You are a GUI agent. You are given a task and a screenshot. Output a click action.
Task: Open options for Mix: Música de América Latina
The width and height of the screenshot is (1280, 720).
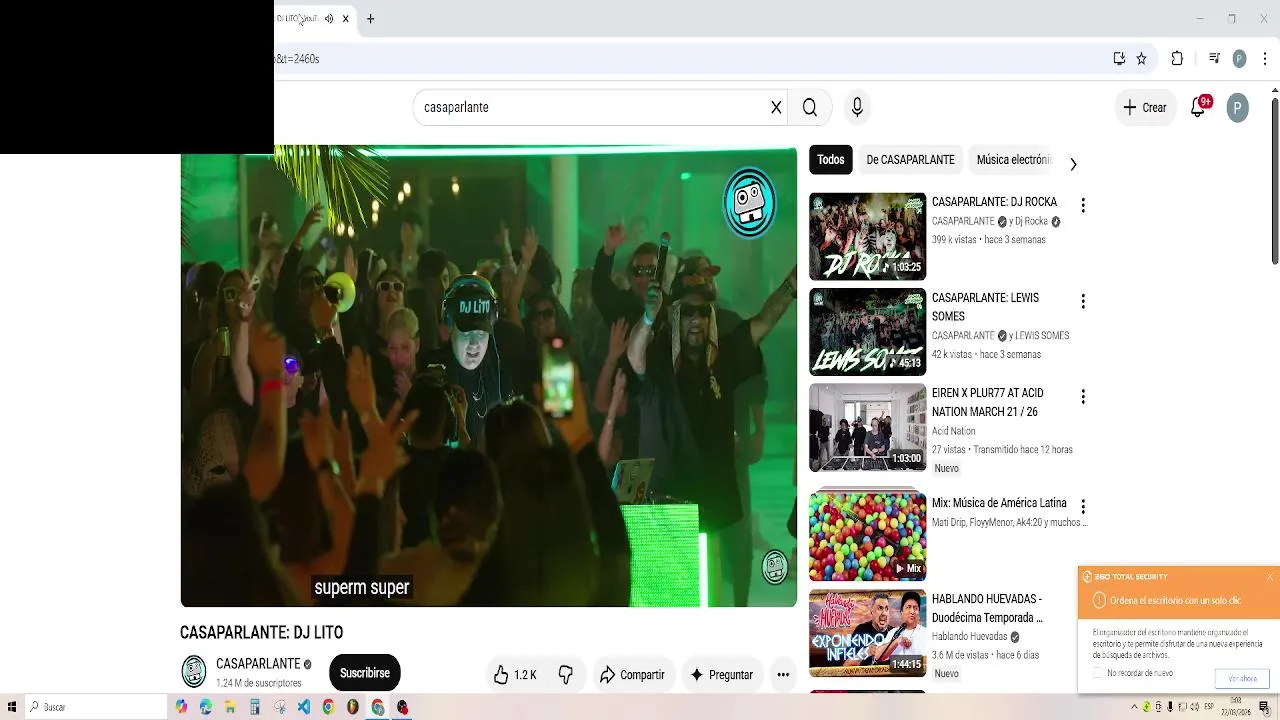(x=1082, y=507)
